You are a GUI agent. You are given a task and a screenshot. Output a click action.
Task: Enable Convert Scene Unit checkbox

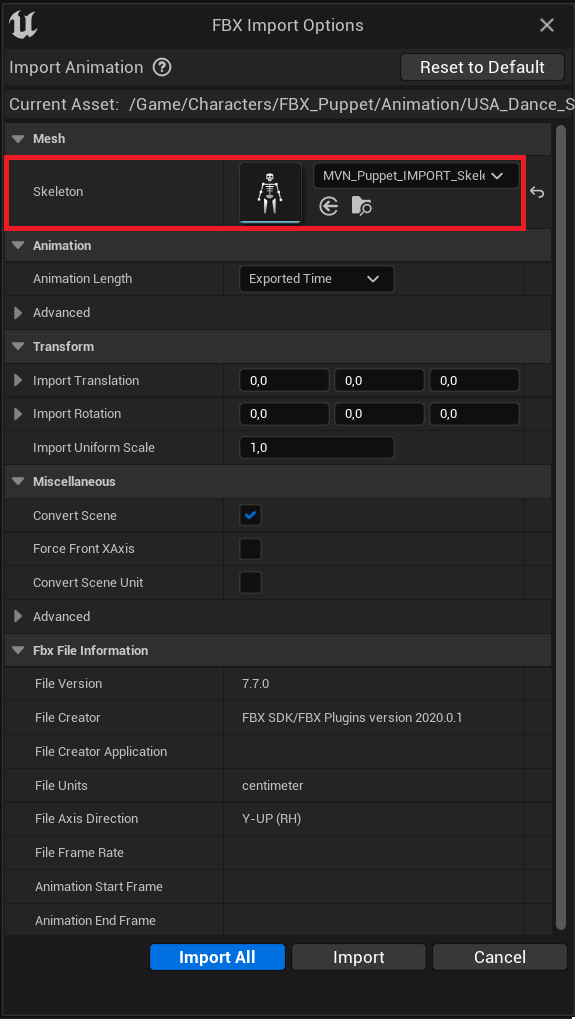250,582
